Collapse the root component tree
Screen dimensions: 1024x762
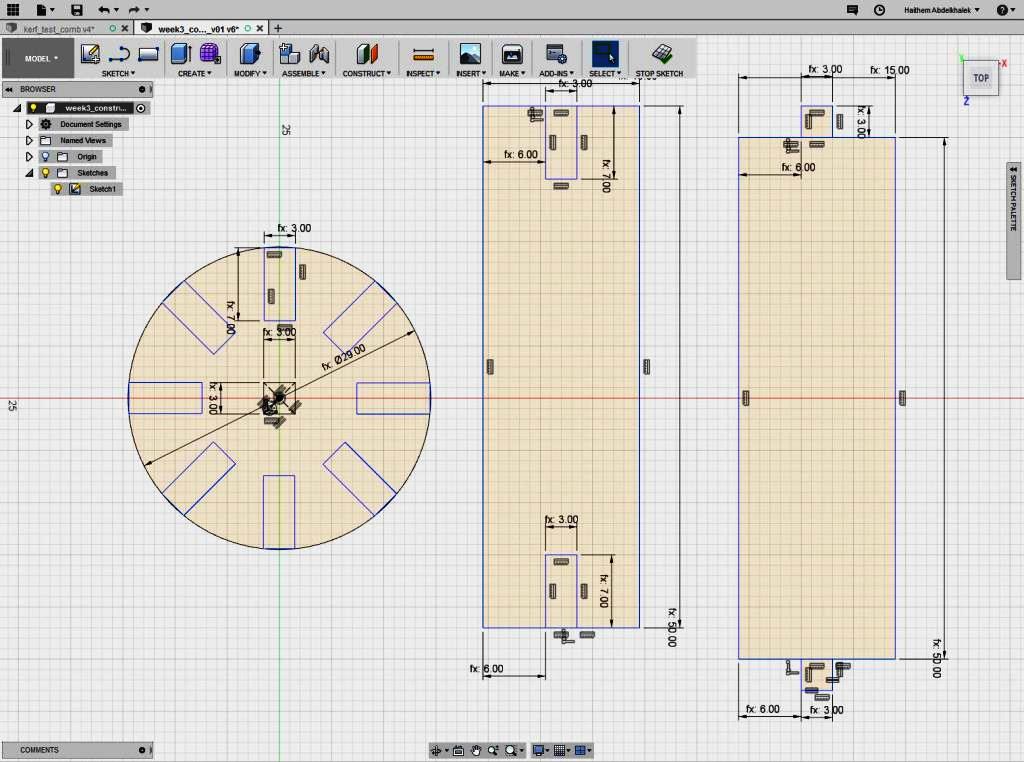[17, 108]
